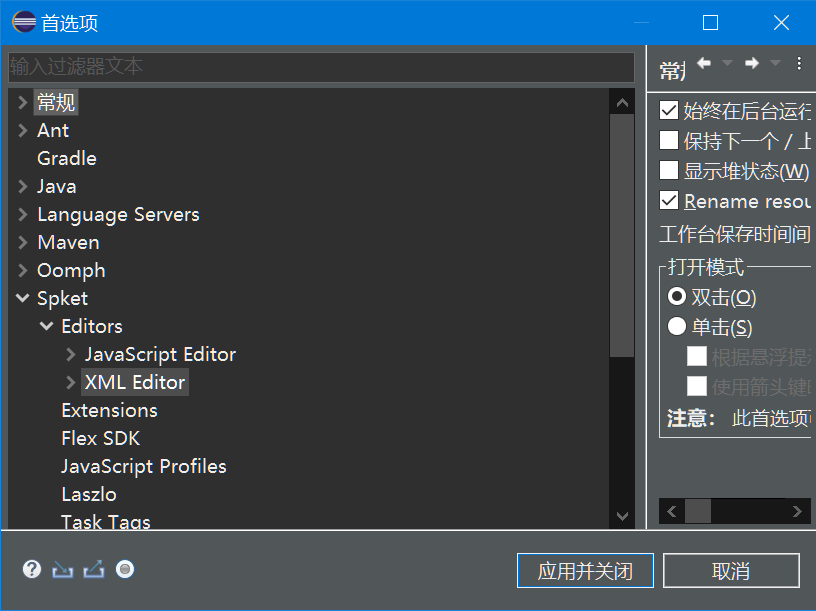Click the filter text input field

click(320, 67)
